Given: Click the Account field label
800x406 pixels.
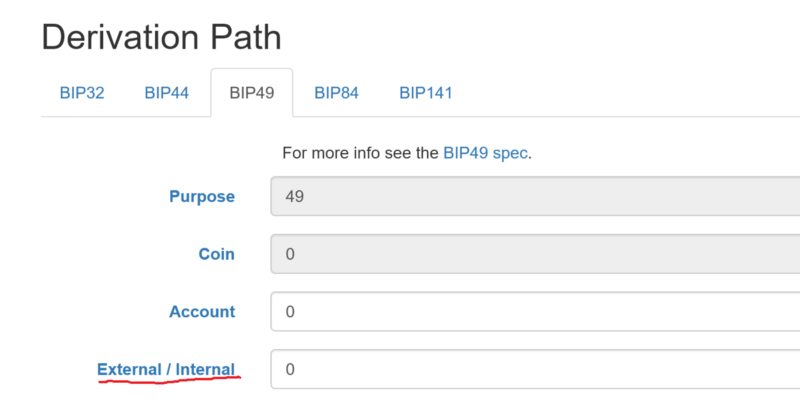Looking at the screenshot, I should click(202, 312).
